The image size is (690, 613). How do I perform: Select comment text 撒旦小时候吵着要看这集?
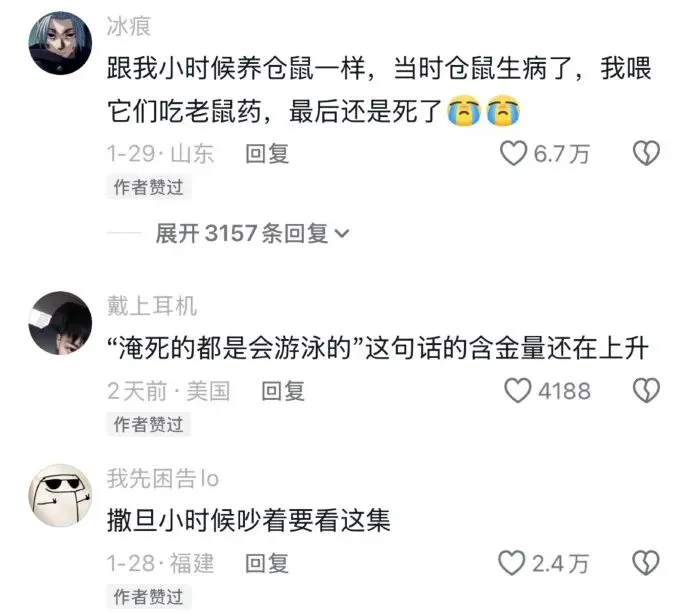click(x=249, y=521)
